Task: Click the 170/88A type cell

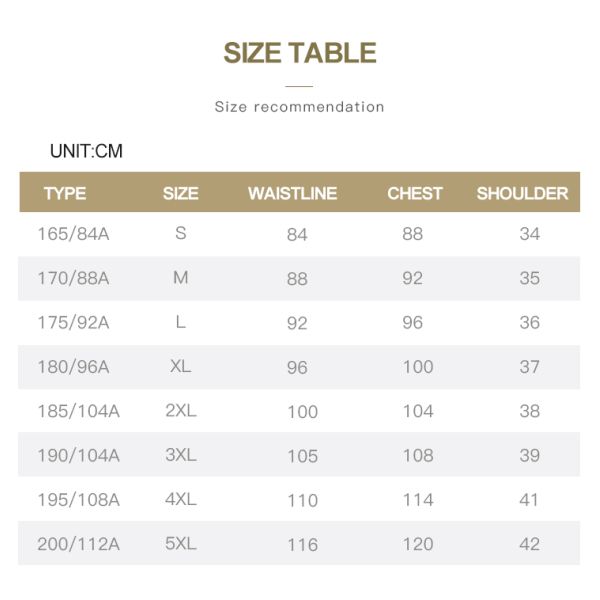Action: [73, 278]
